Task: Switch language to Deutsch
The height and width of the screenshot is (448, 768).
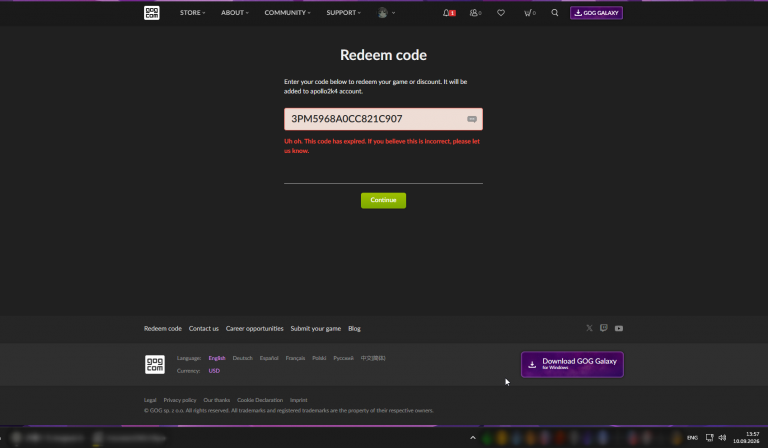Action: coord(242,358)
